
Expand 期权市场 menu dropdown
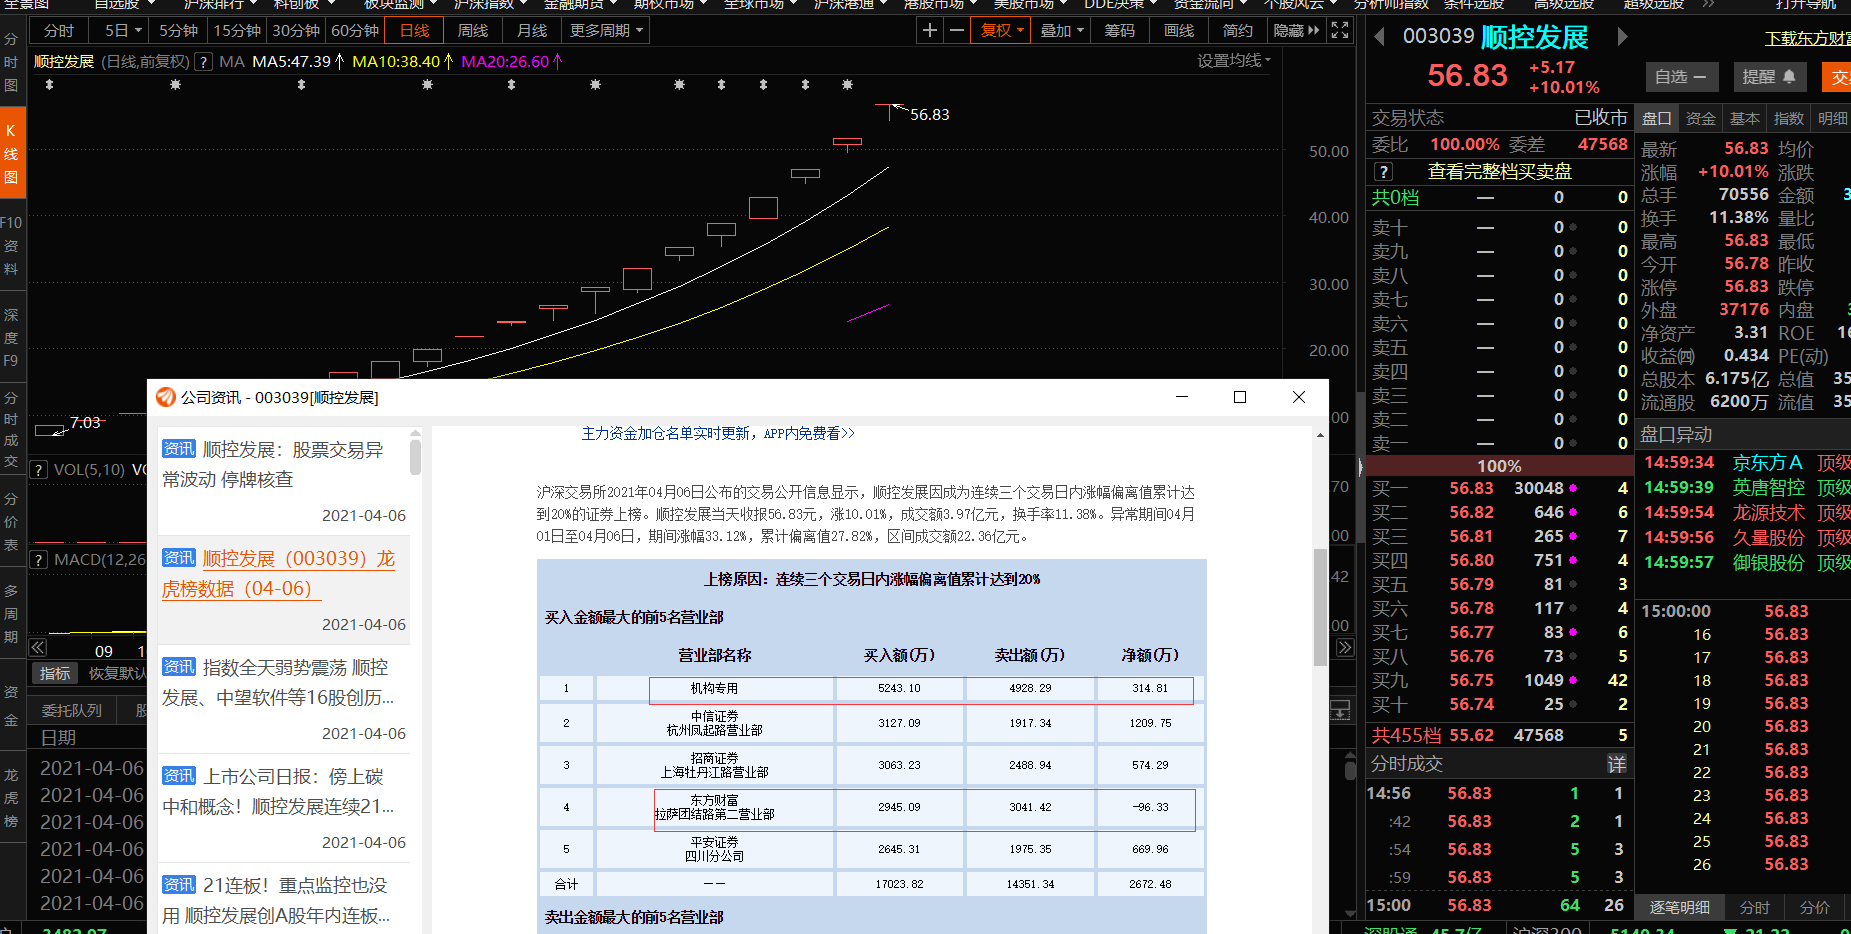pyautogui.click(x=670, y=4)
